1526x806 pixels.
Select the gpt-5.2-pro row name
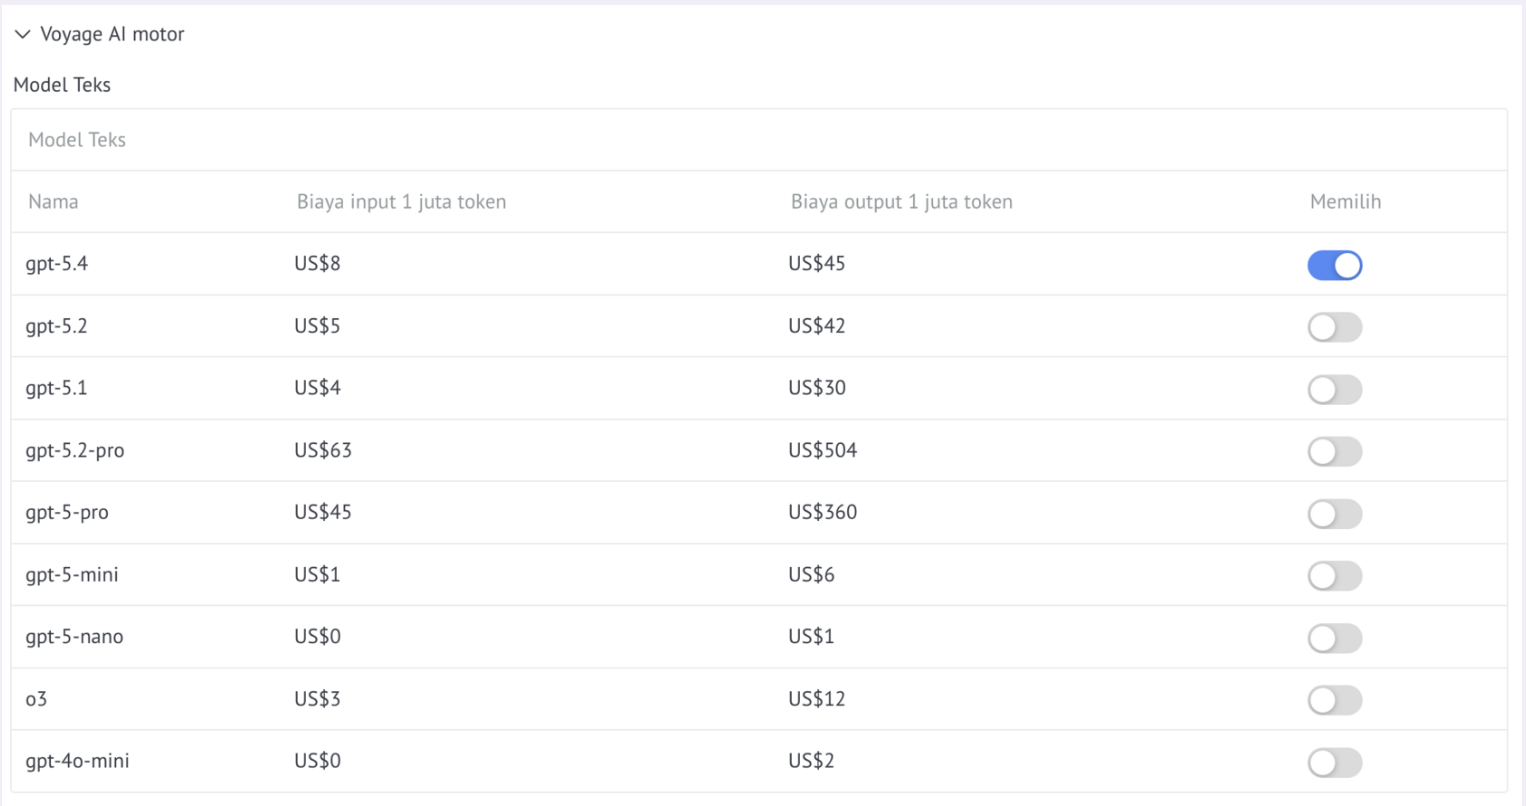coord(75,451)
